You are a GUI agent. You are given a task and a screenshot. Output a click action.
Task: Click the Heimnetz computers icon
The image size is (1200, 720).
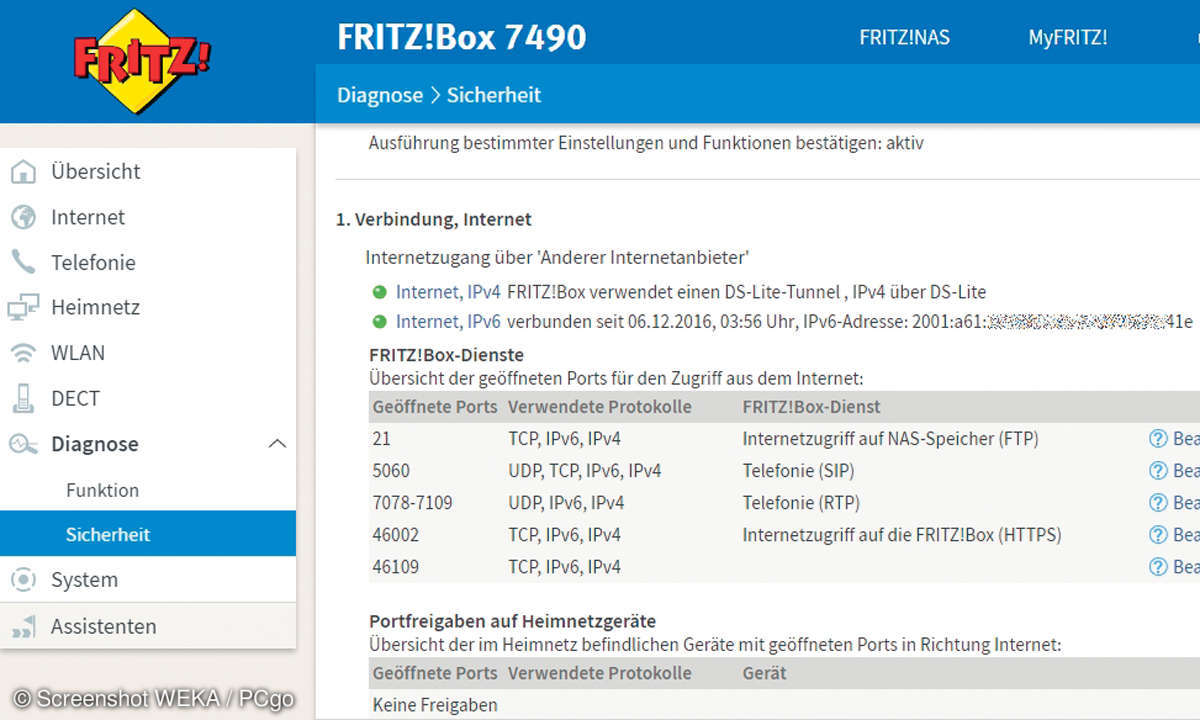point(23,308)
